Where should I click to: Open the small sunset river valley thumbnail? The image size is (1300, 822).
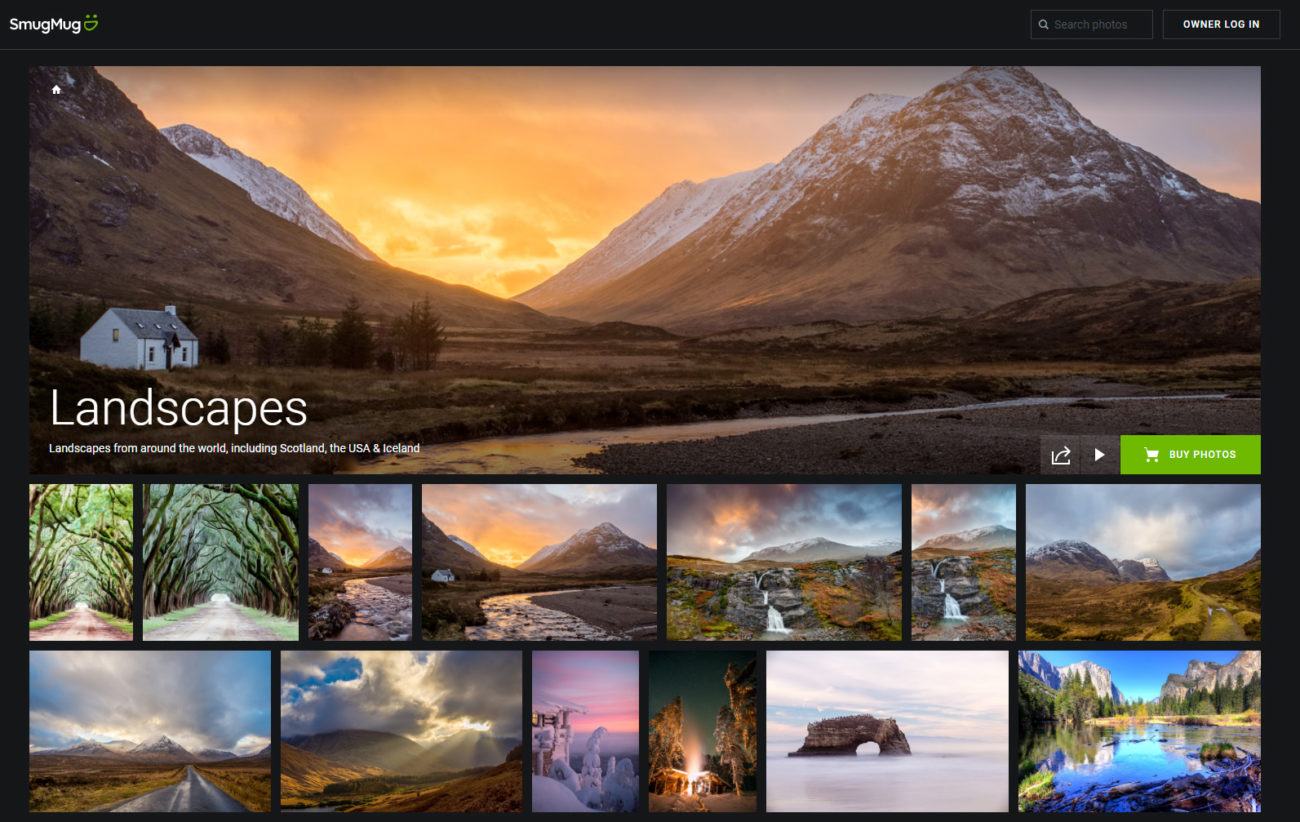[x=360, y=561]
